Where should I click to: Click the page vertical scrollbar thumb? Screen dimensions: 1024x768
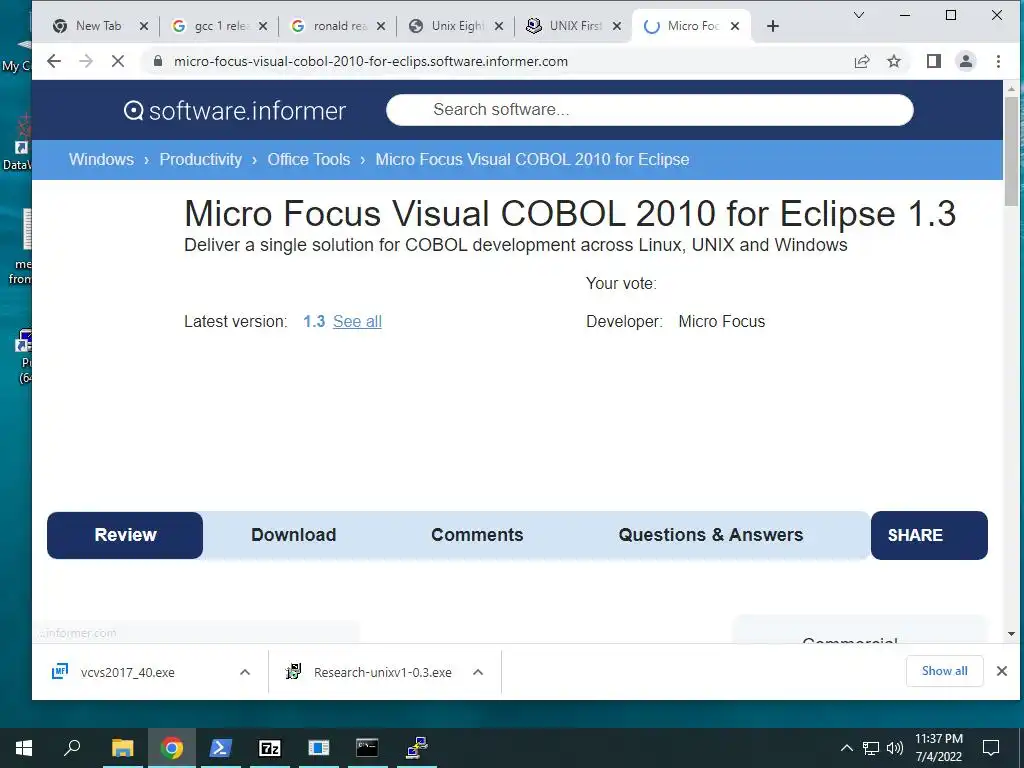pyautogui.click(x=1011, y=152)
